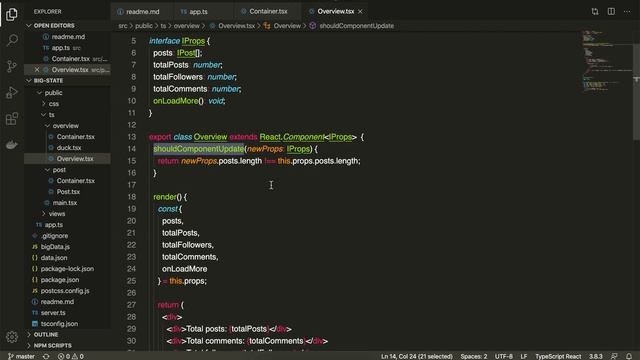Open data.json in the file tree

click(x=54, y=258)
